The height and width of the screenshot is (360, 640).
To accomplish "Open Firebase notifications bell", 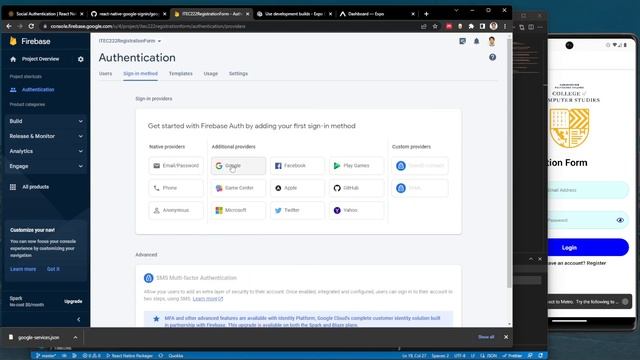I will tap(476, 41).
